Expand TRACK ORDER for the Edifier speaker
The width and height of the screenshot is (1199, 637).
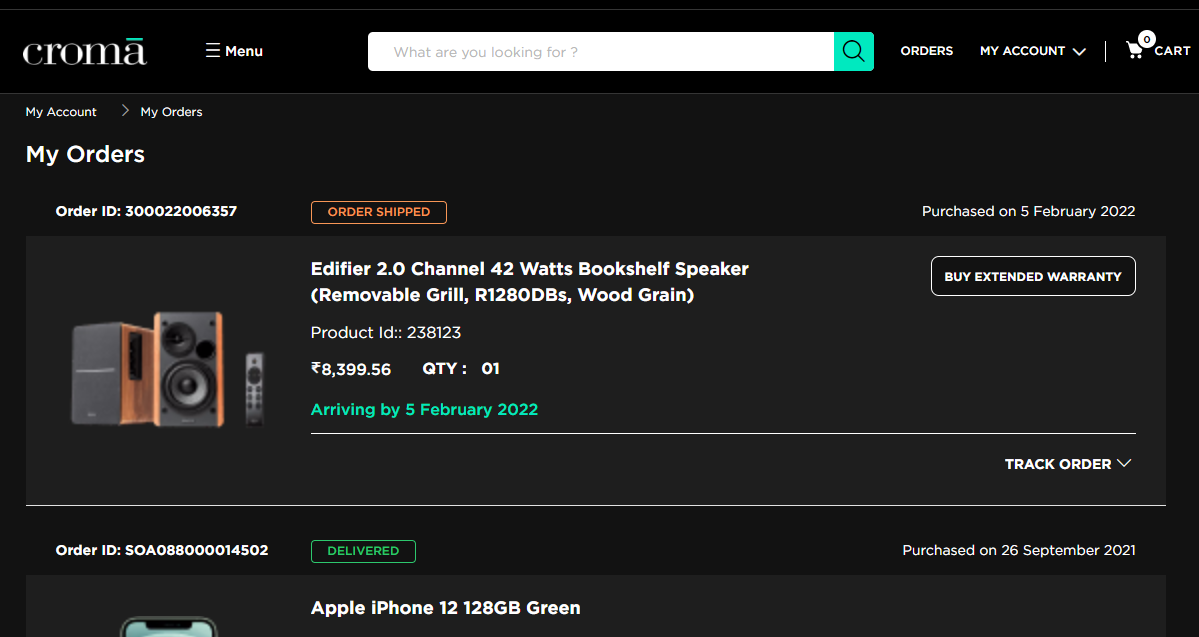coord(1067,464)
